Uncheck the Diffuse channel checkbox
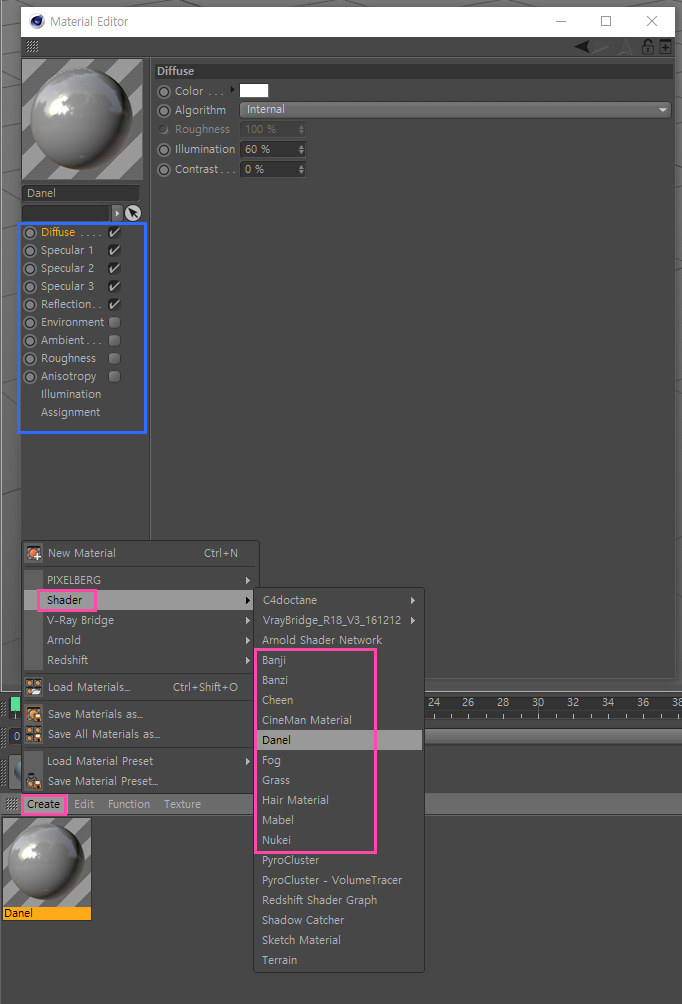682x1004 pixels. point(115,232)
